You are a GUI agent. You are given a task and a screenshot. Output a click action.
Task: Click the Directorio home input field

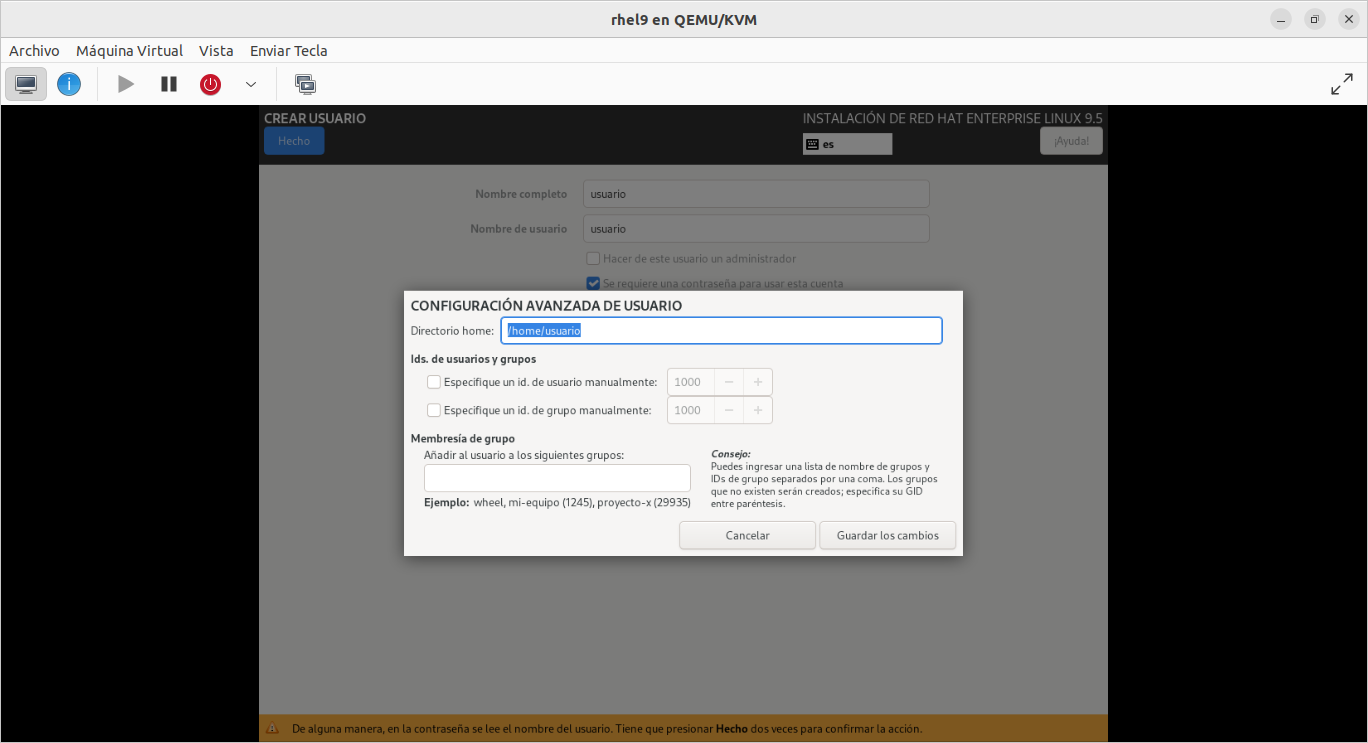point(721,331)
